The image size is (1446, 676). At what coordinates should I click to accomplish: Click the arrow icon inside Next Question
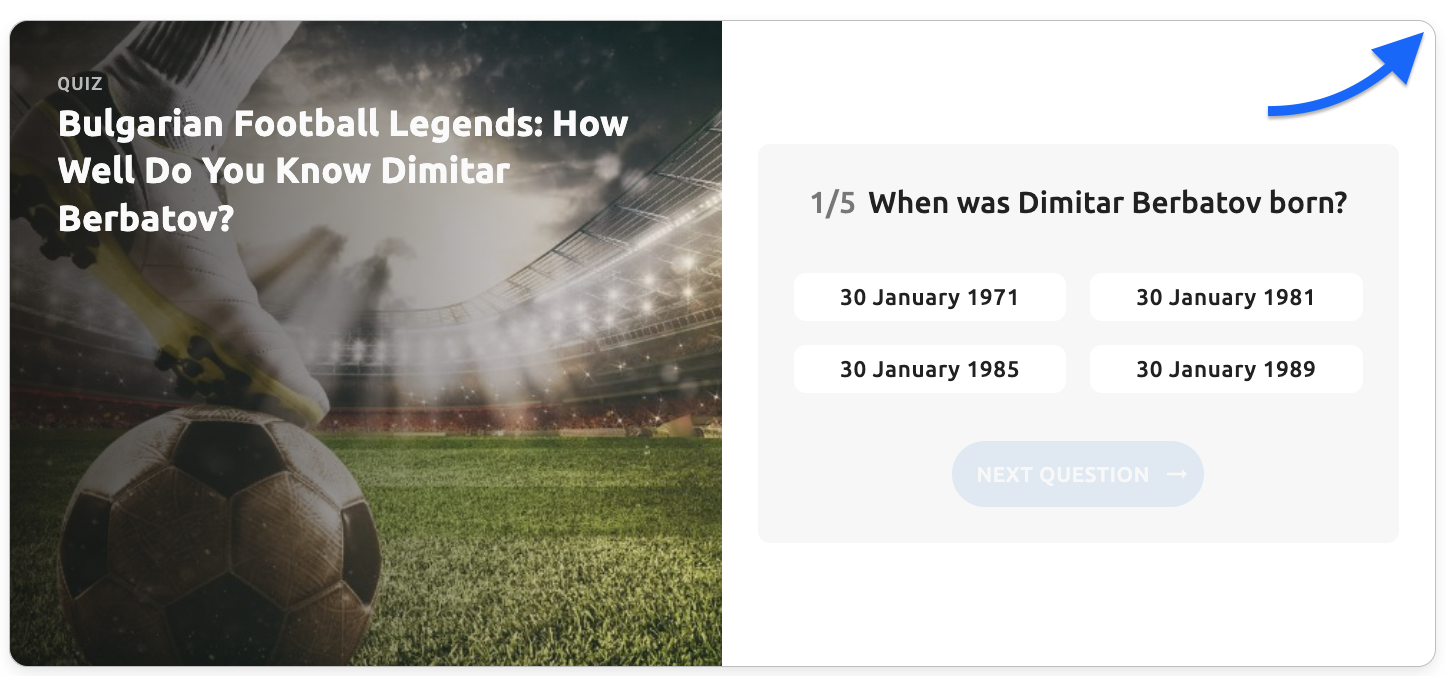1177,474
